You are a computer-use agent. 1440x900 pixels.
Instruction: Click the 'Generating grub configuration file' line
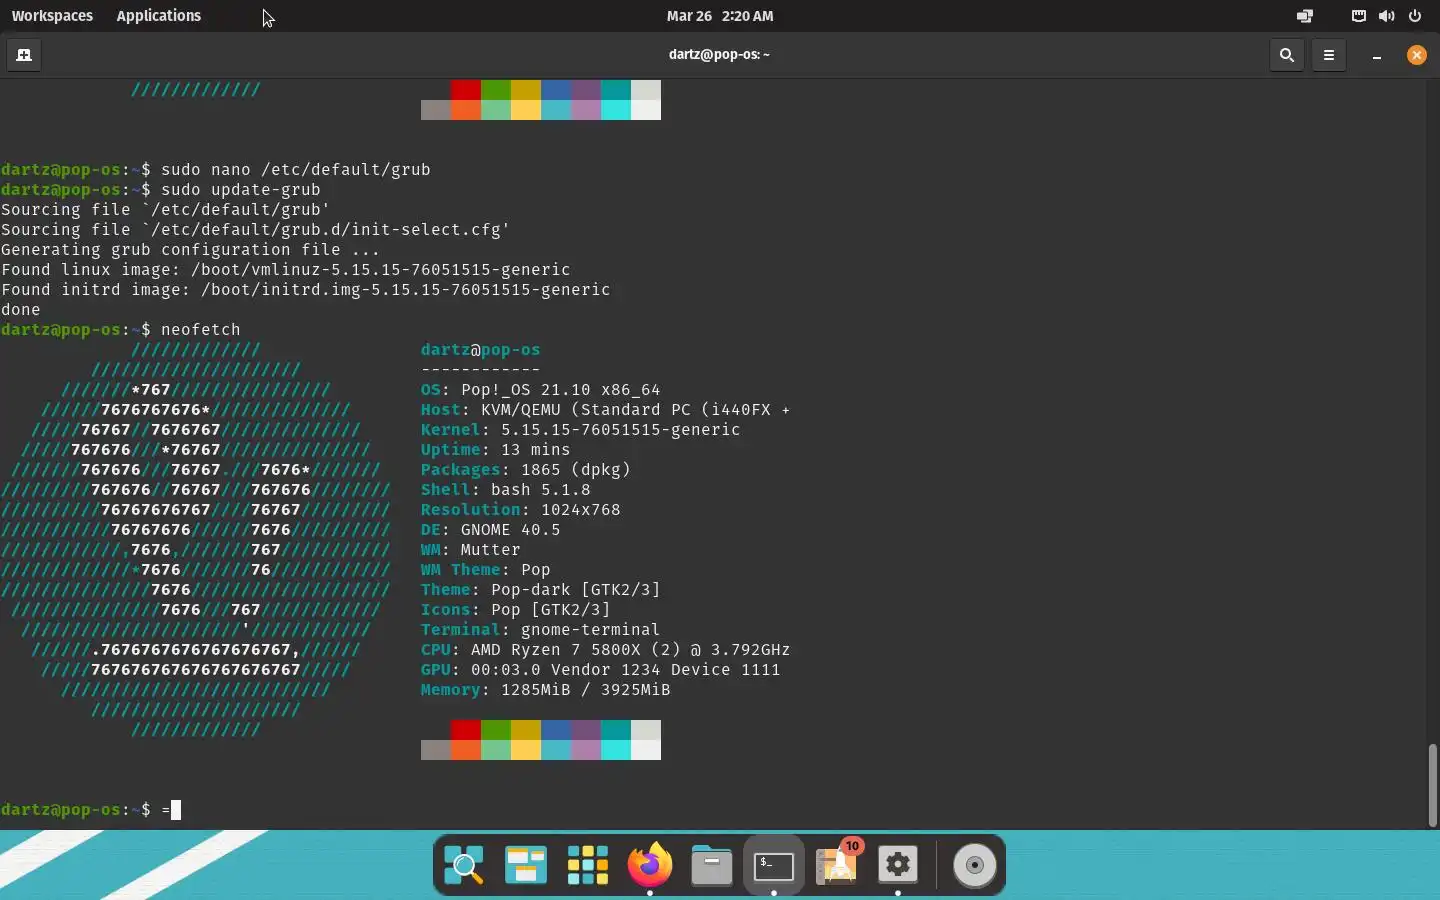(x=191, y=250)
